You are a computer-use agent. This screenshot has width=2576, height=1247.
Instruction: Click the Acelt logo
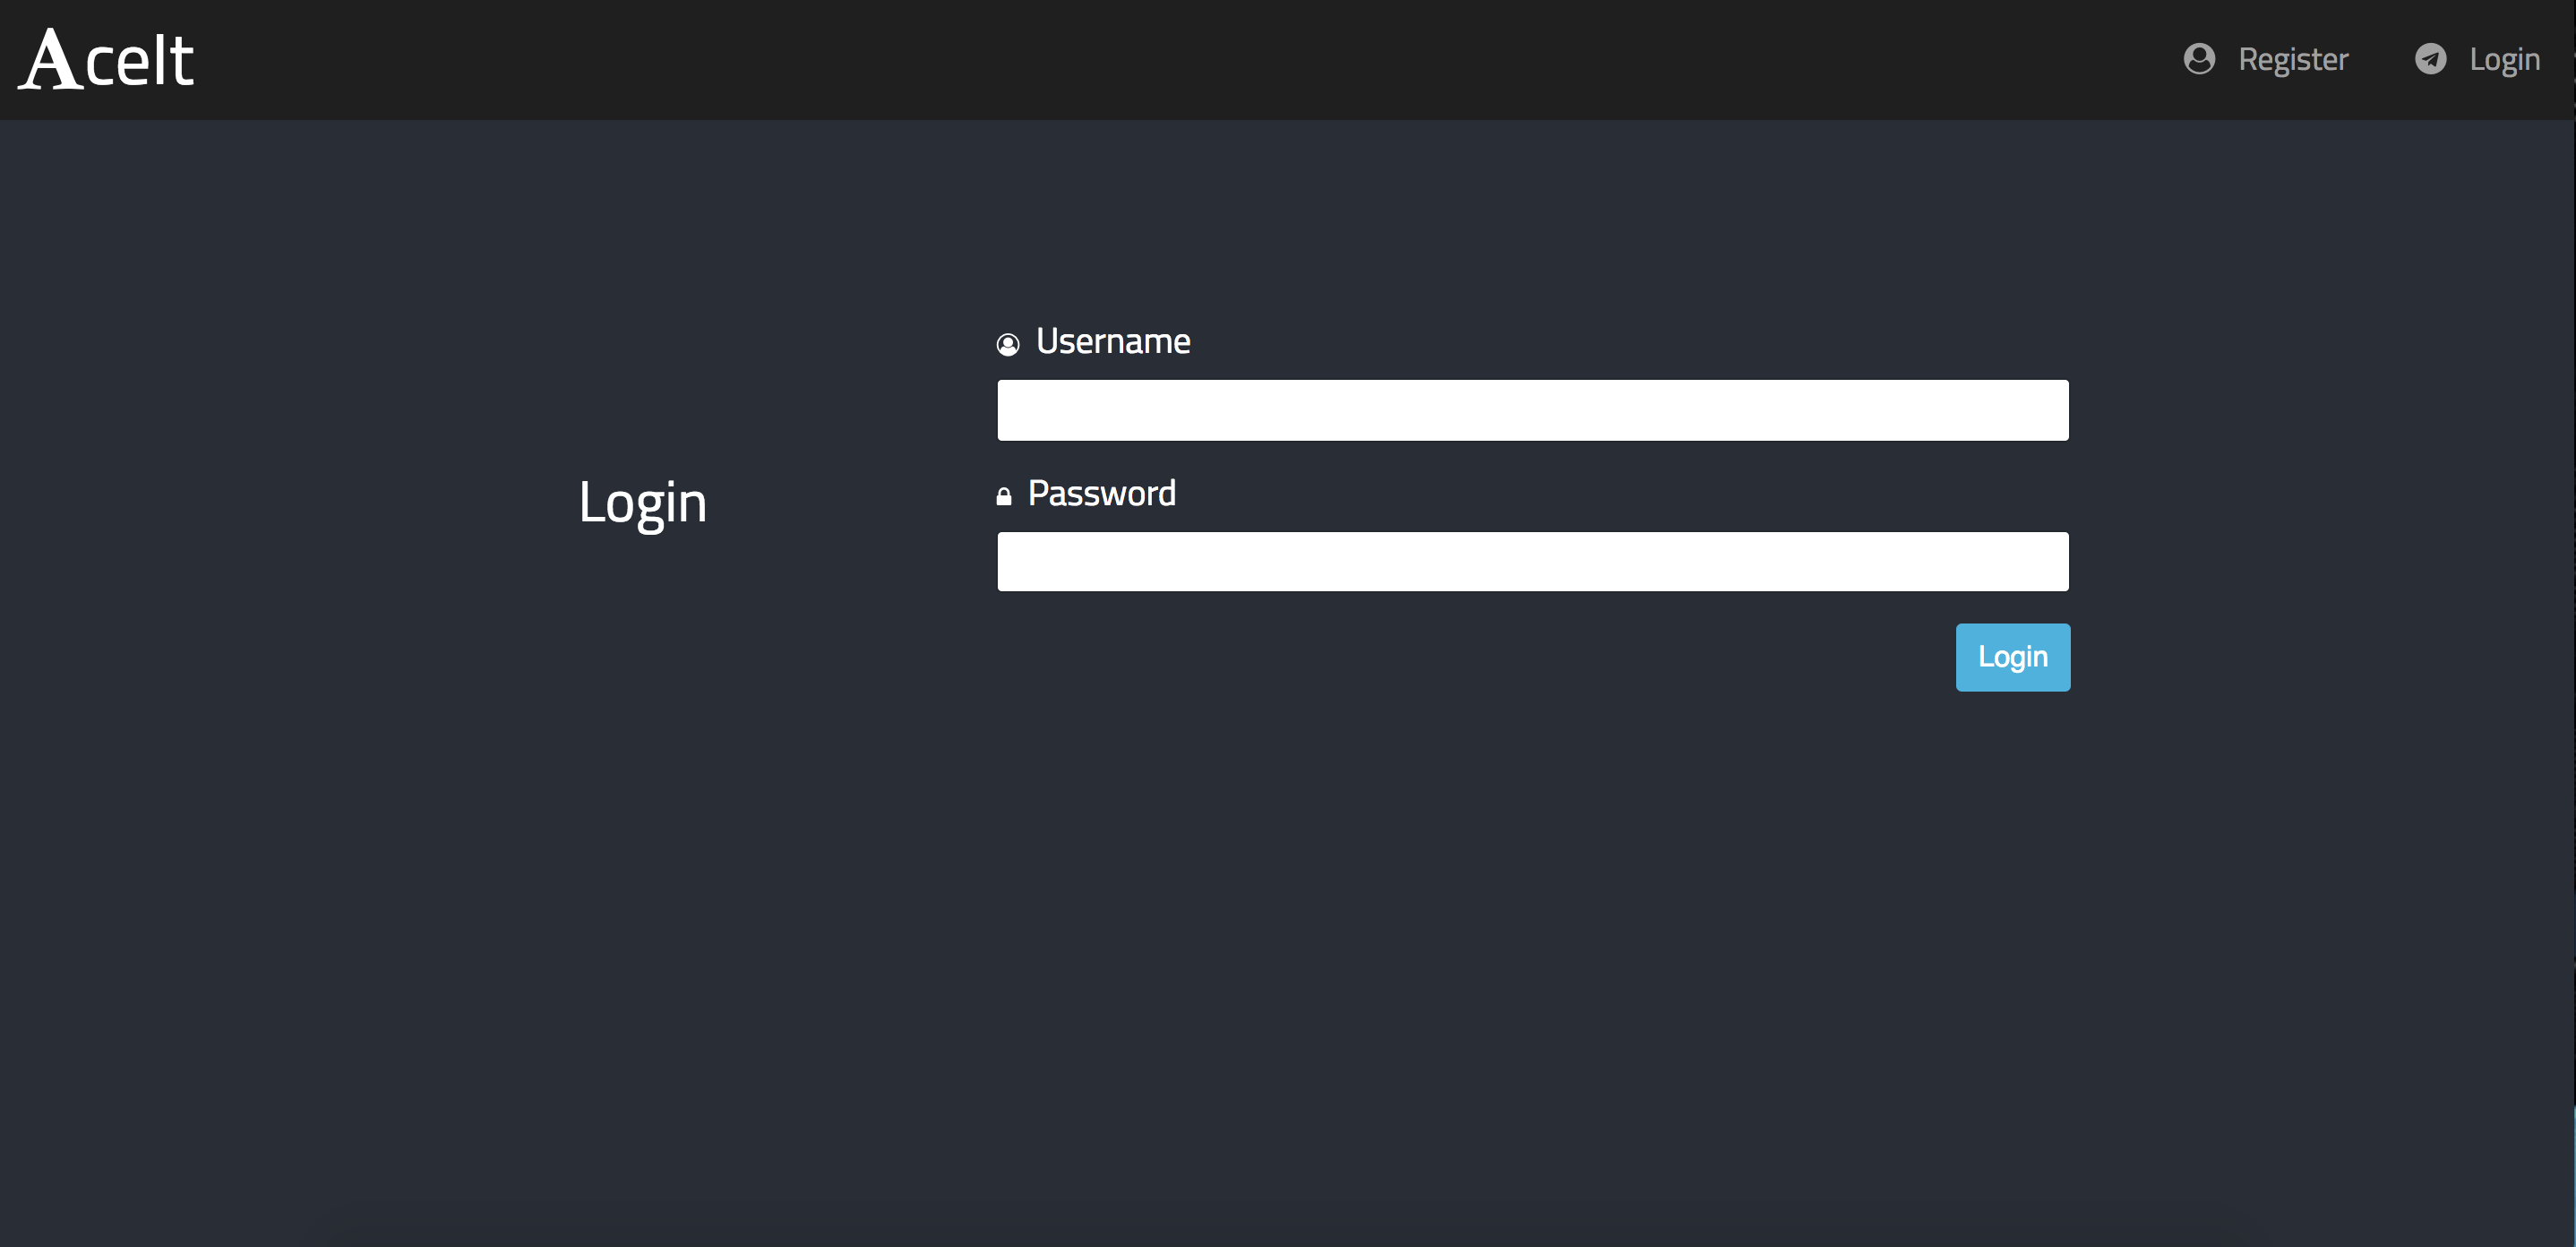coord(107,60)
